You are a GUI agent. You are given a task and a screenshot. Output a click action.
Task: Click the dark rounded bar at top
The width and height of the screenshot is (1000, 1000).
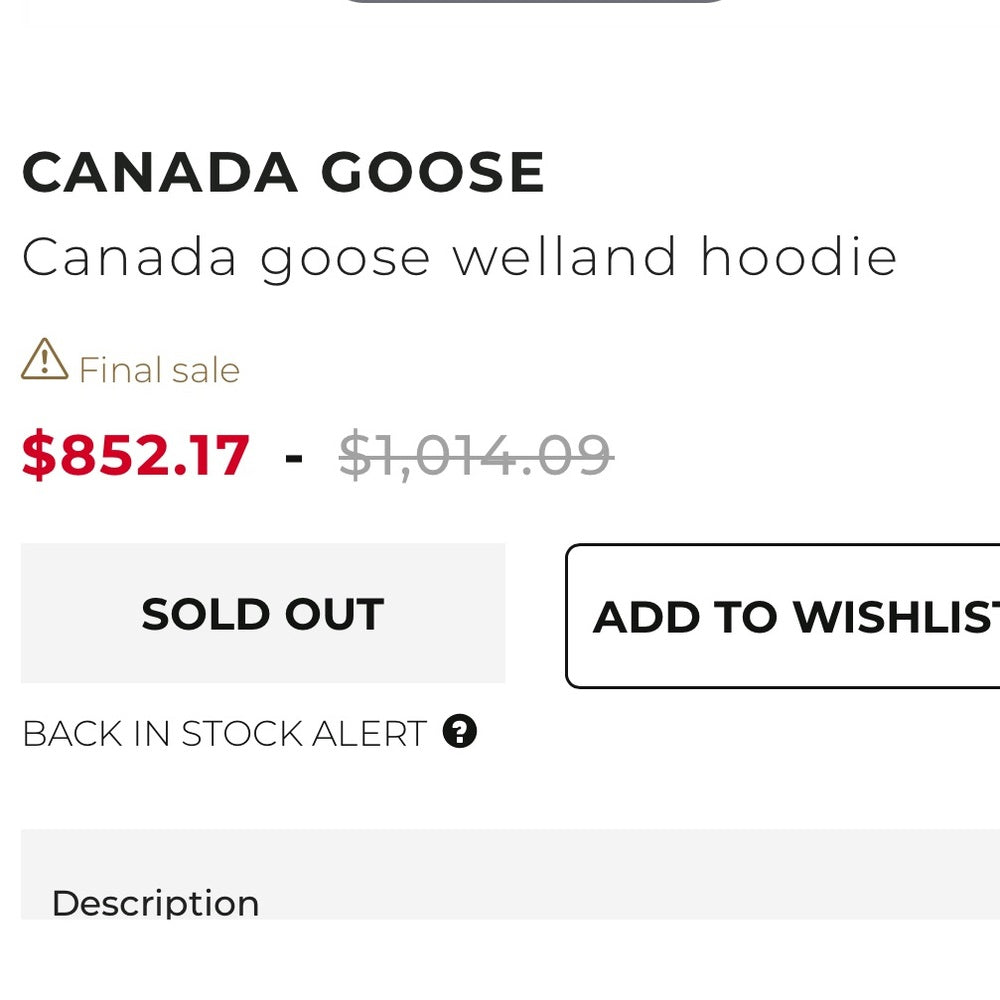click(x=535, y=1)
